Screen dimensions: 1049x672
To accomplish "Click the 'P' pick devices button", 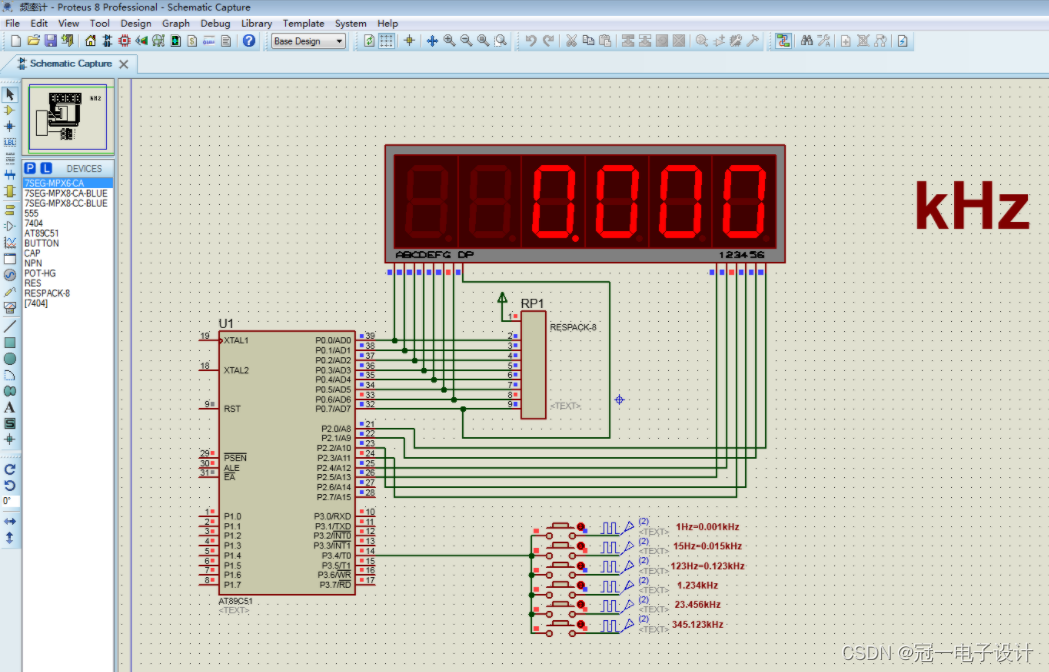I will [x=30, y=168].
